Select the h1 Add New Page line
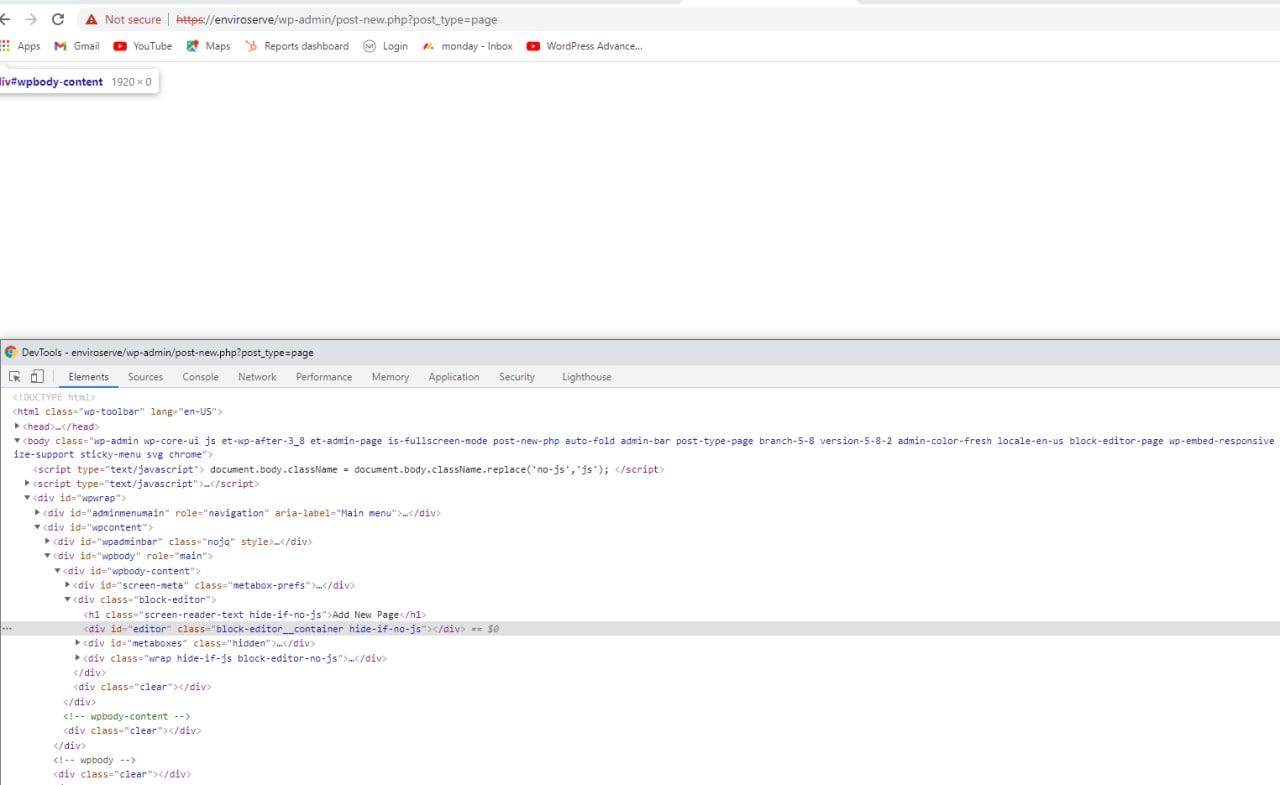The image size is (1280, 785). (x=256, y=614)
